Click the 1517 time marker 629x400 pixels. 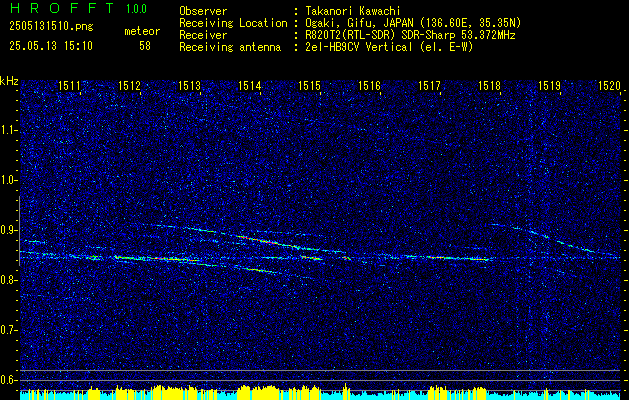pos(429,85)
